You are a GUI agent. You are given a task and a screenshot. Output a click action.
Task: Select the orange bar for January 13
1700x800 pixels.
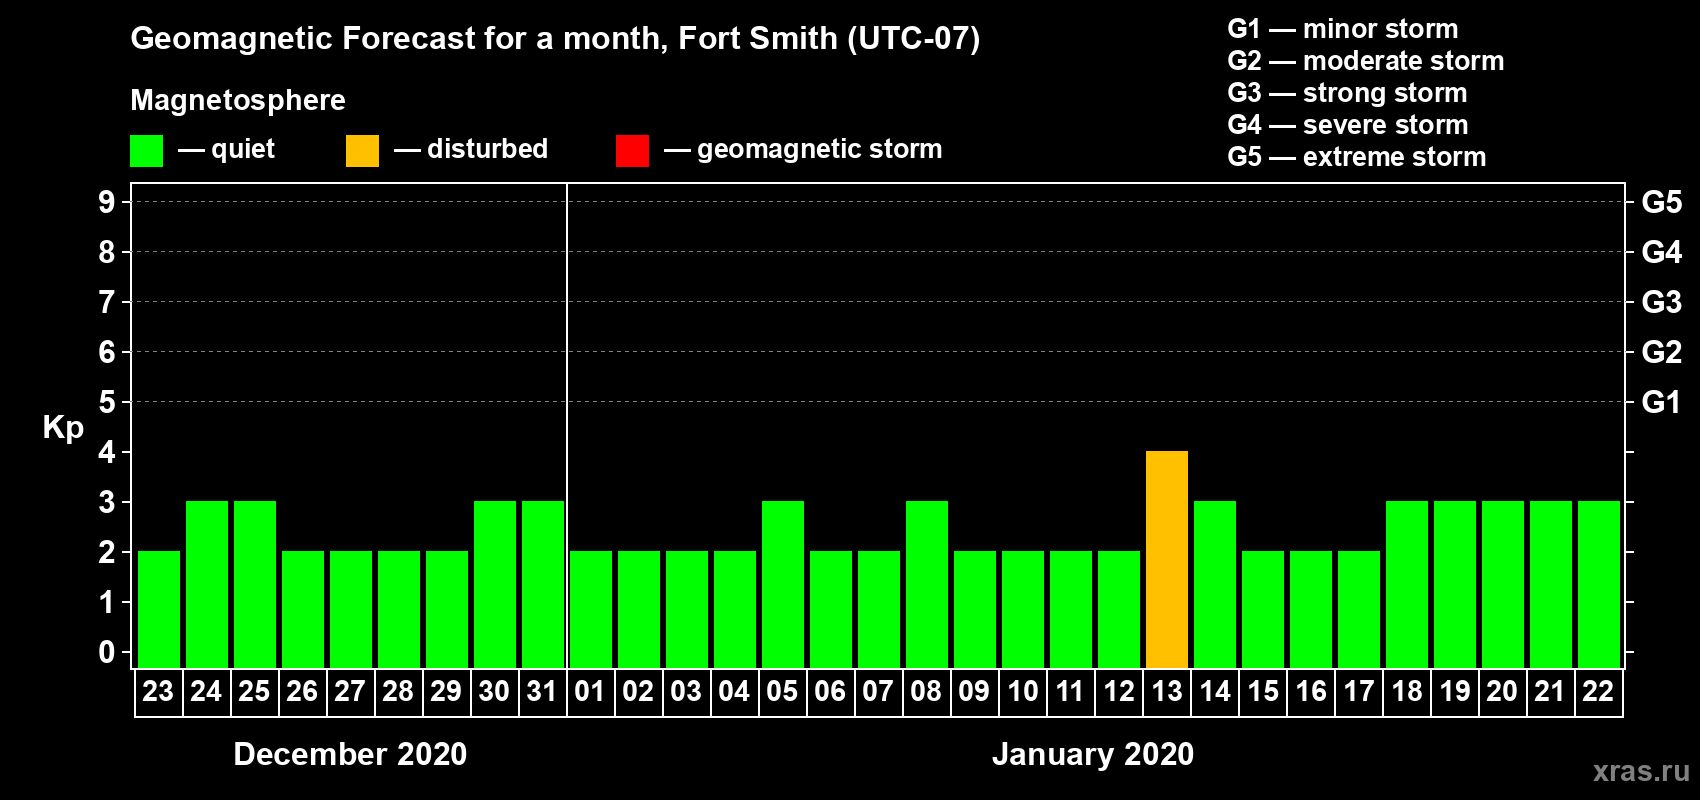(x=1167, y=559)
